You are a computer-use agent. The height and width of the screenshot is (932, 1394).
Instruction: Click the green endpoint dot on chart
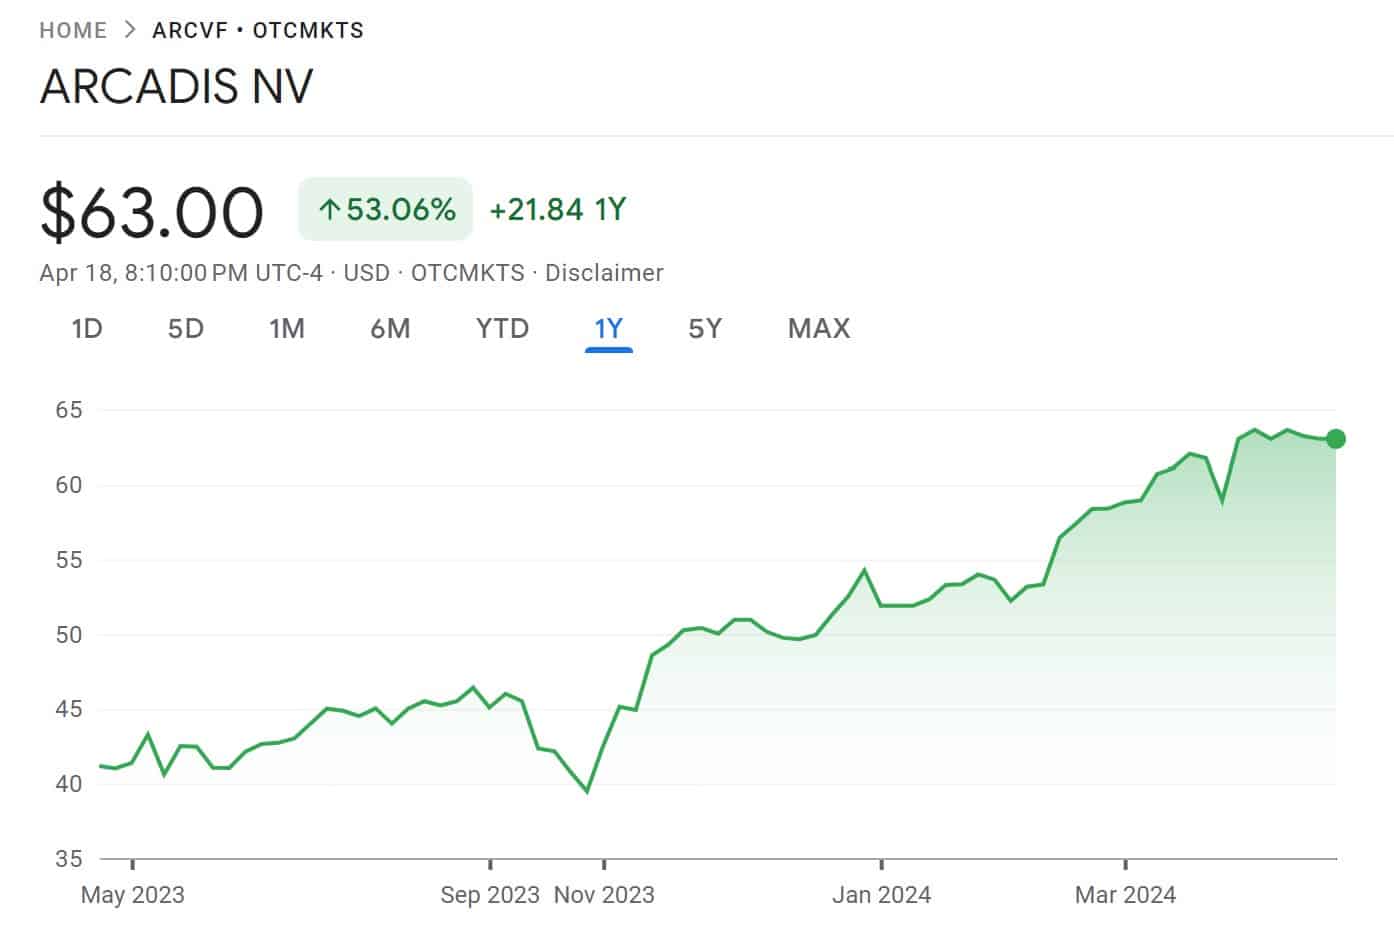[1336, 439]
